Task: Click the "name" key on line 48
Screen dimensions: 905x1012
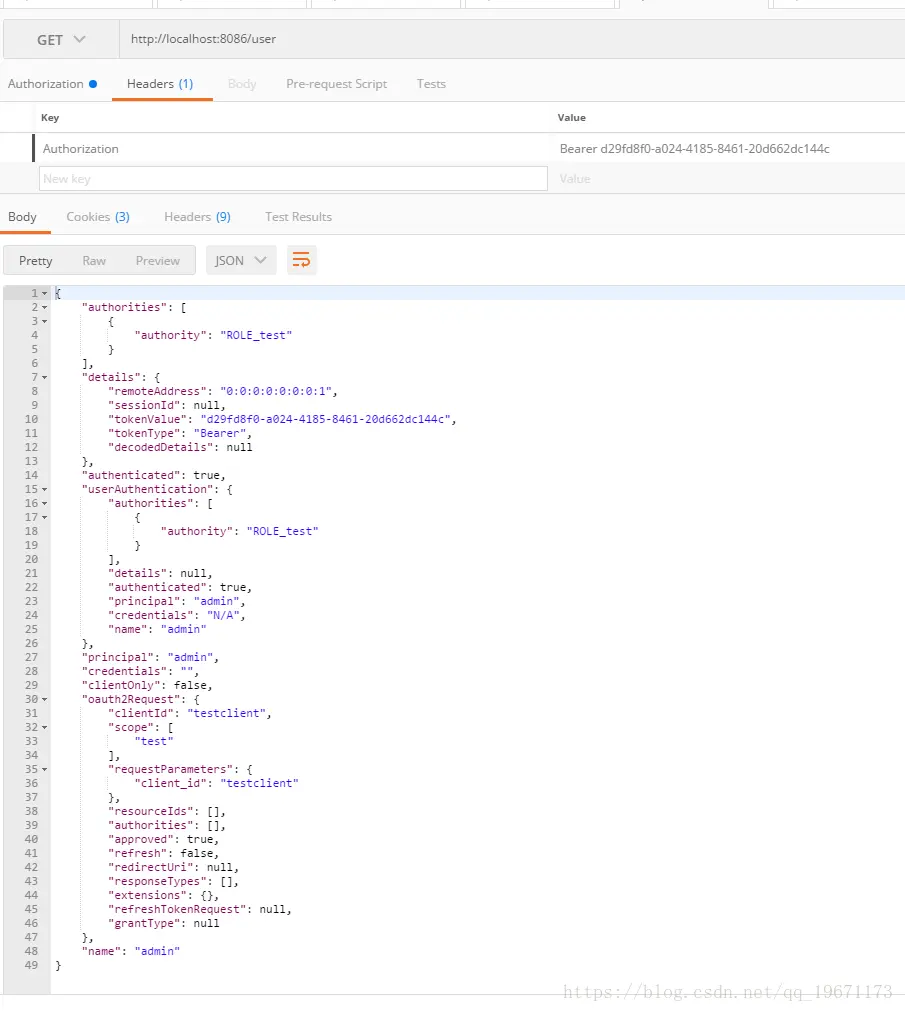Action: [102, 951]
